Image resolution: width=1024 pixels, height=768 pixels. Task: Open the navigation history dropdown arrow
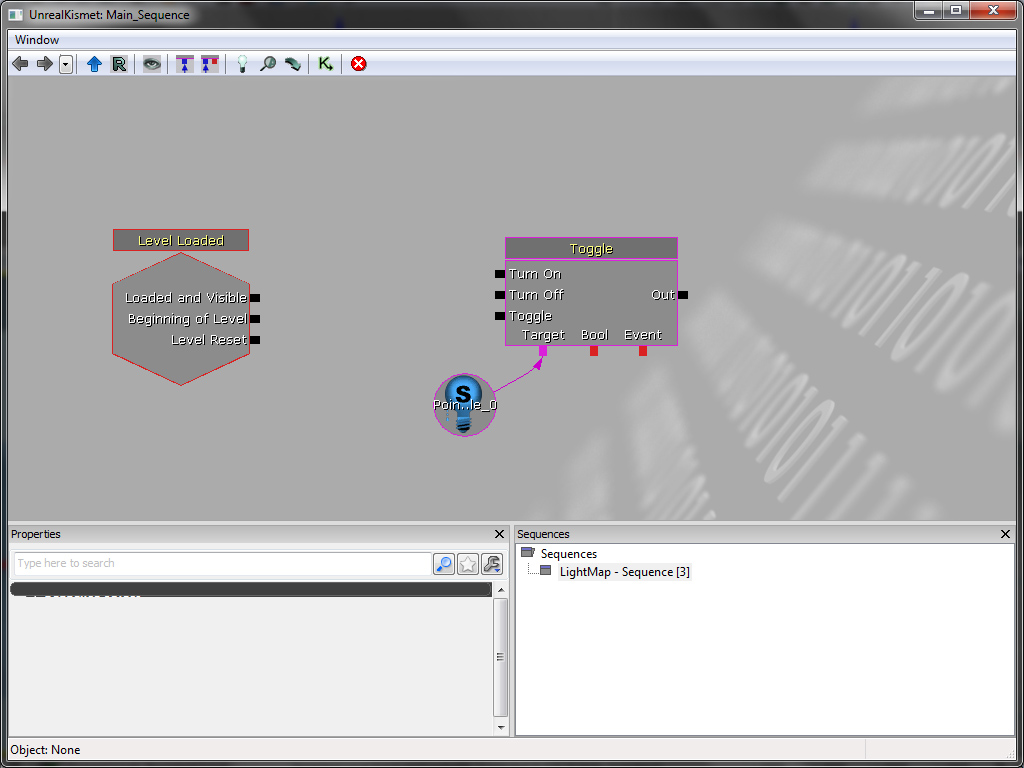[x=66, y=64]
